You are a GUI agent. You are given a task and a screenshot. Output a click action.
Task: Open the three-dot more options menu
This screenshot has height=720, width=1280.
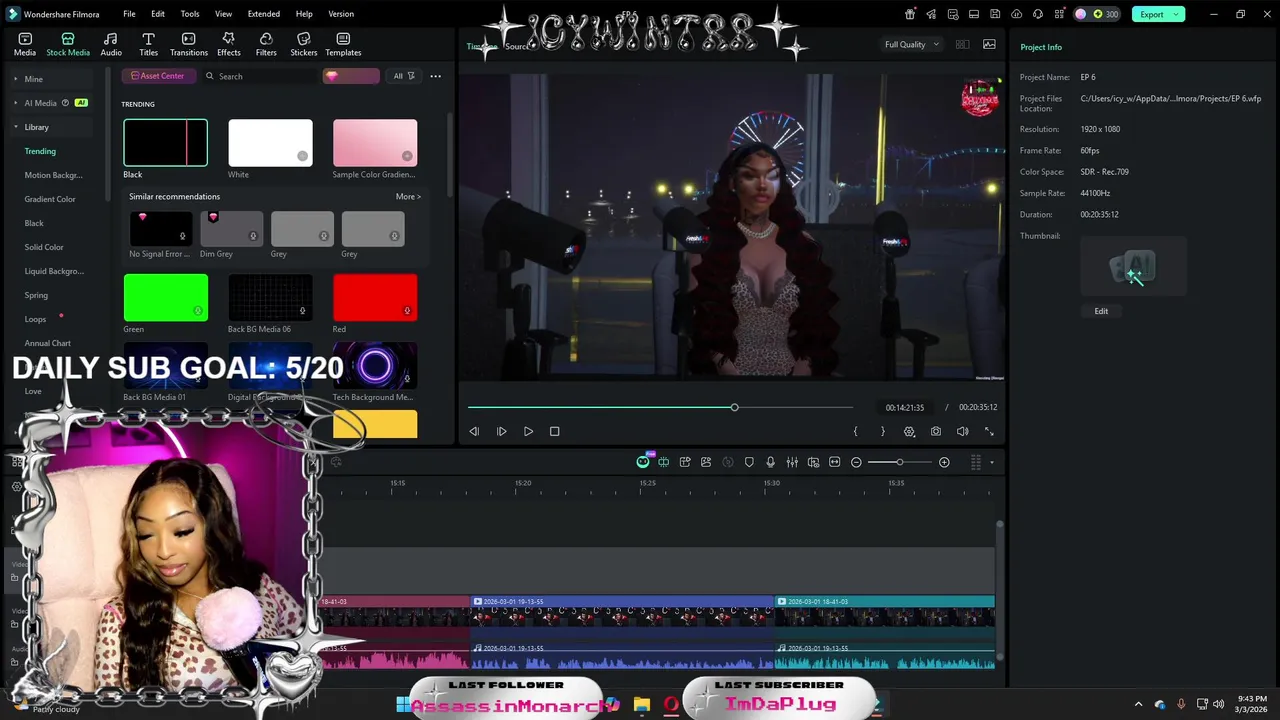435,76
